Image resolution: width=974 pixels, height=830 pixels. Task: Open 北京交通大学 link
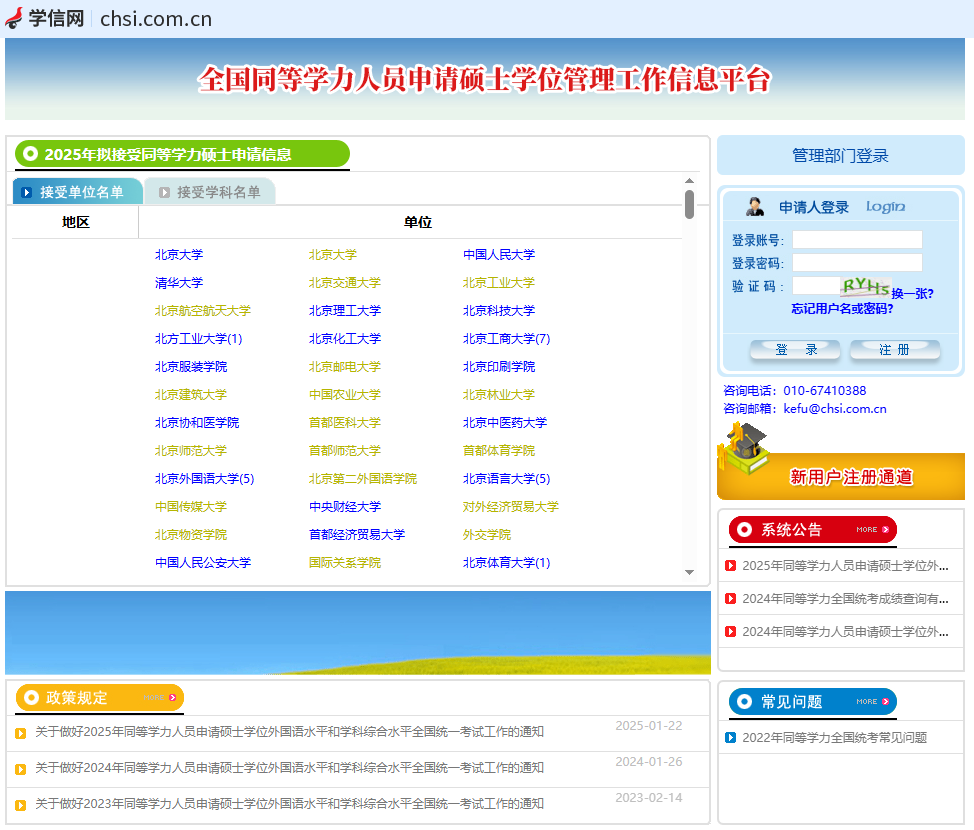[x=345, y=283]
